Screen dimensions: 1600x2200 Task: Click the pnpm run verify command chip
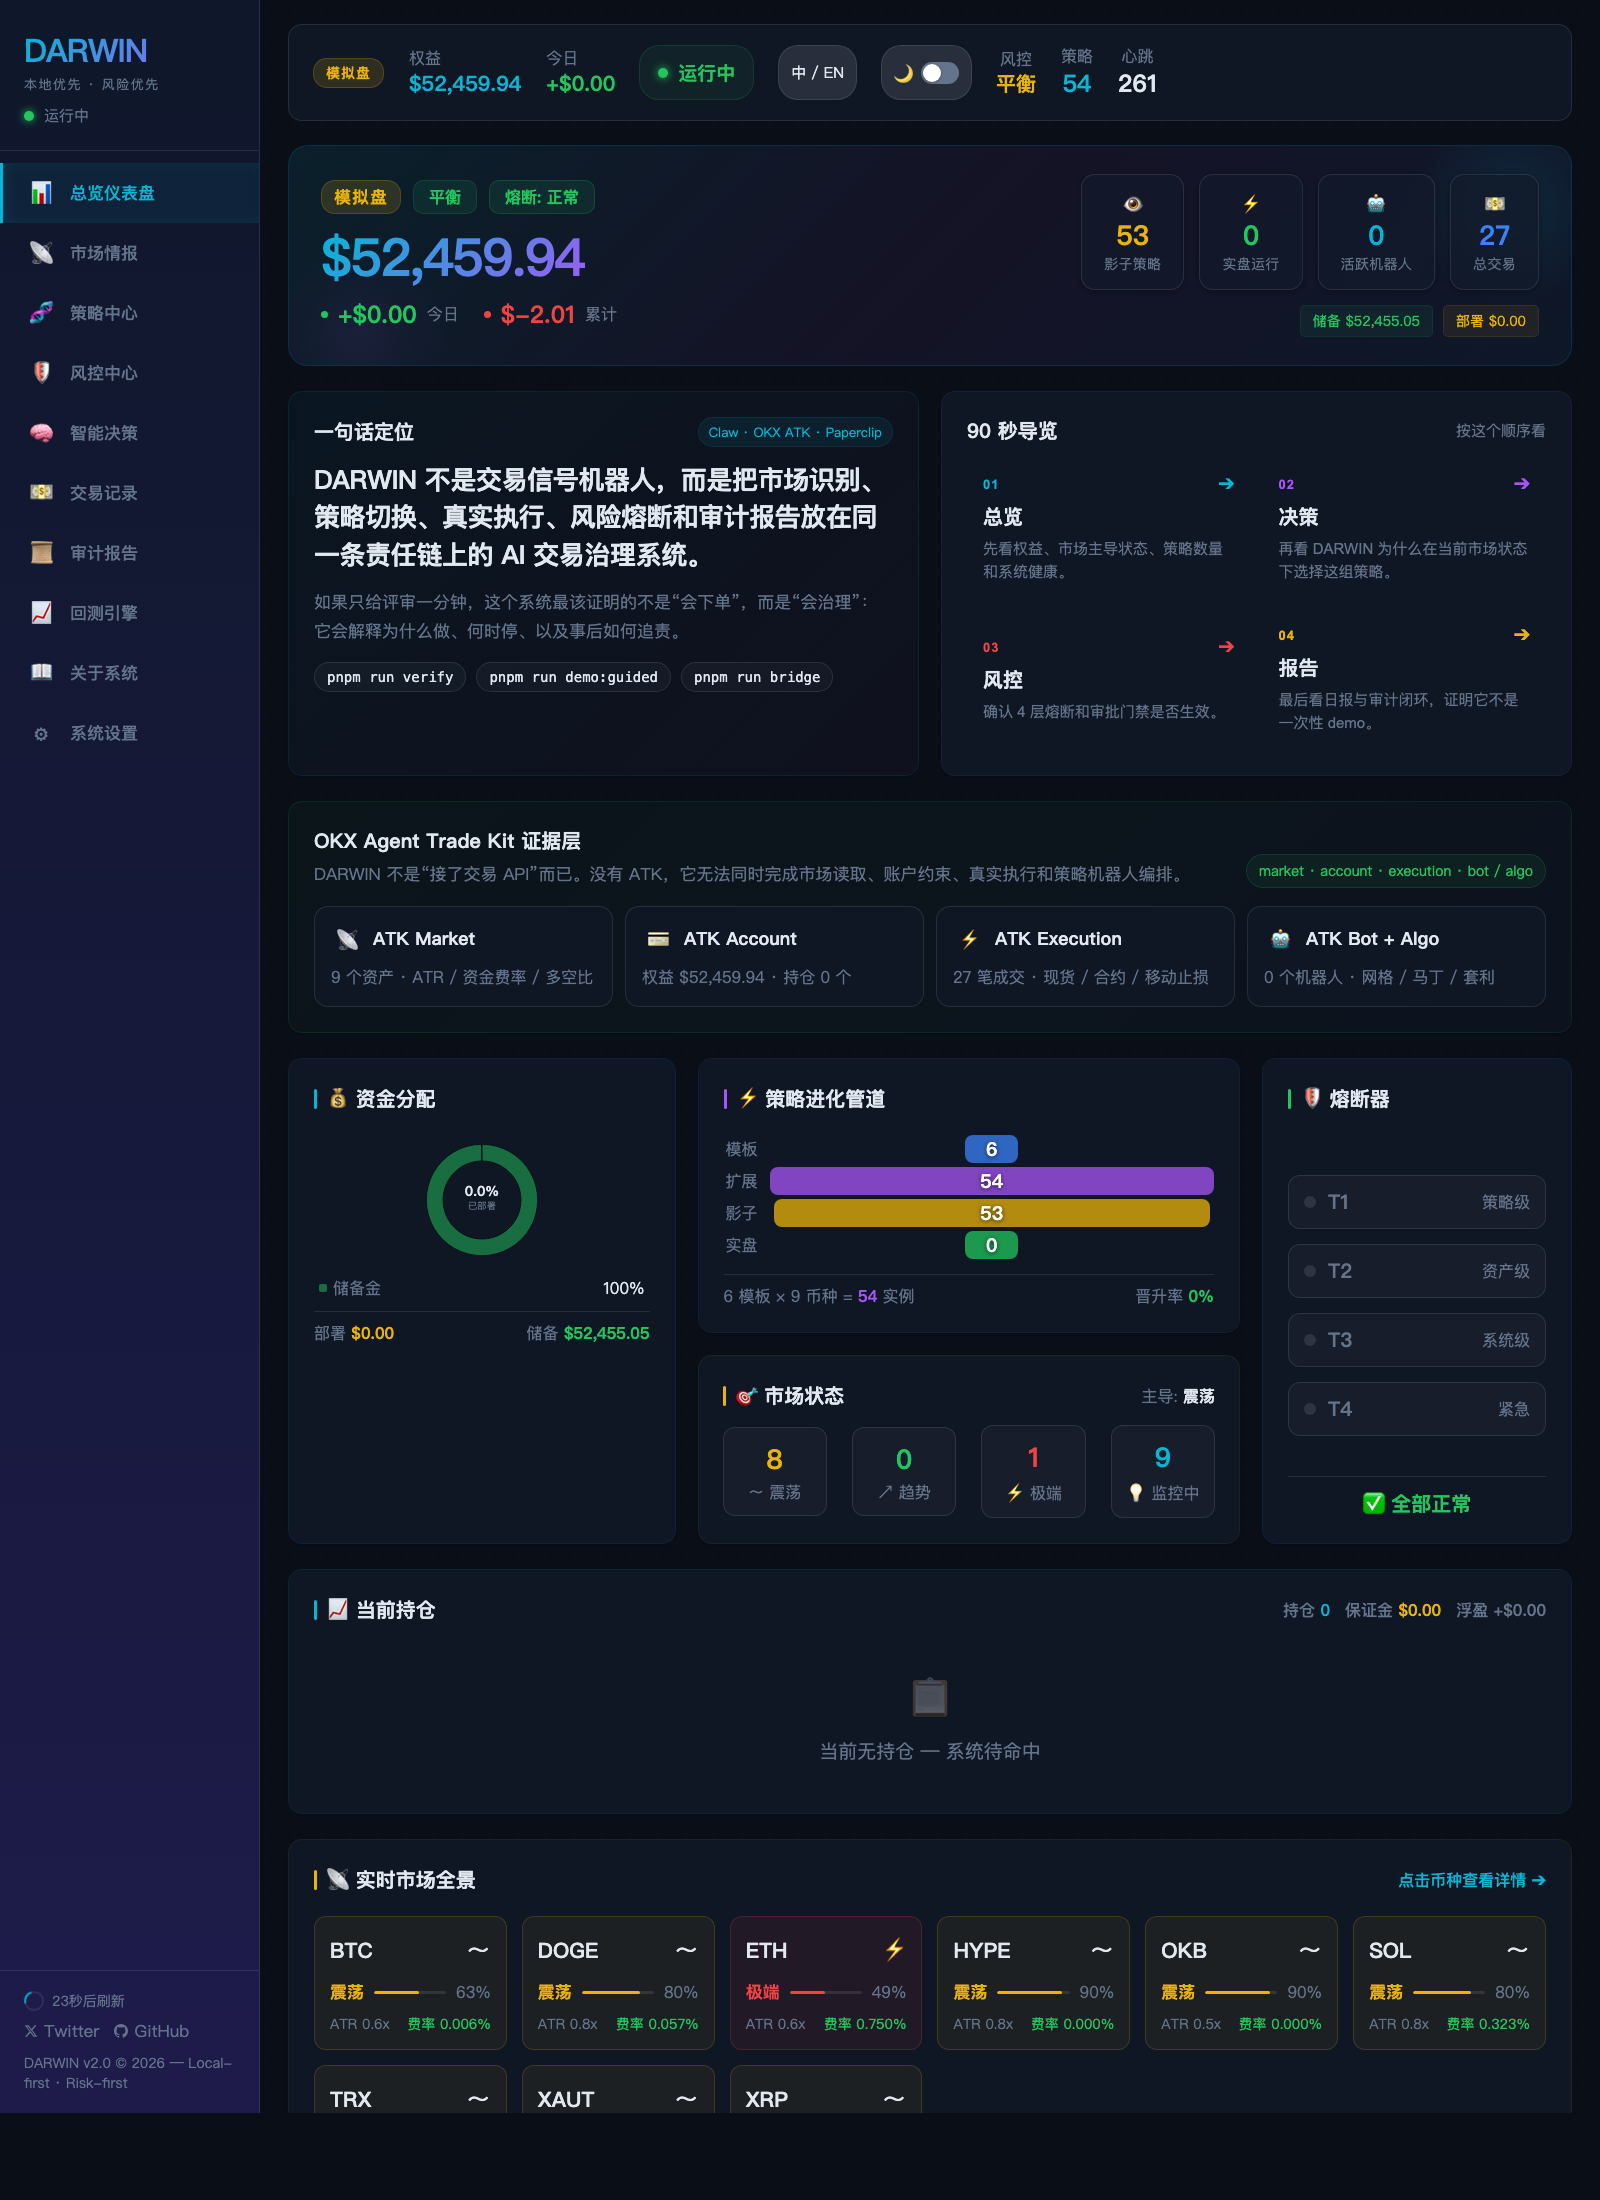[x=389, y=677]
